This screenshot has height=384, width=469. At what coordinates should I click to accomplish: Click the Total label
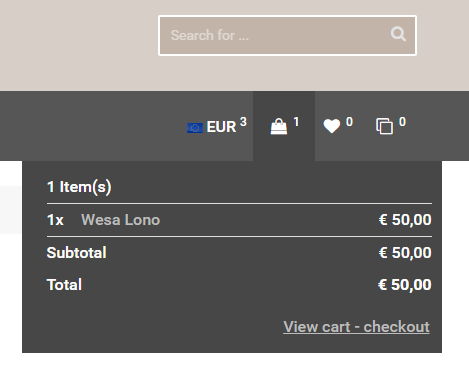click(64, 285)
